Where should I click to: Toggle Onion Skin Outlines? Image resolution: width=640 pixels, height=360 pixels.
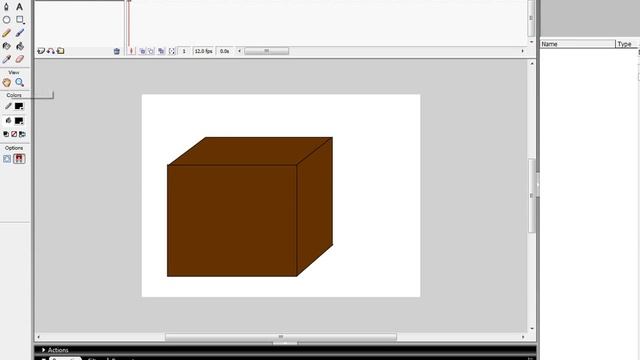[151, 51]
